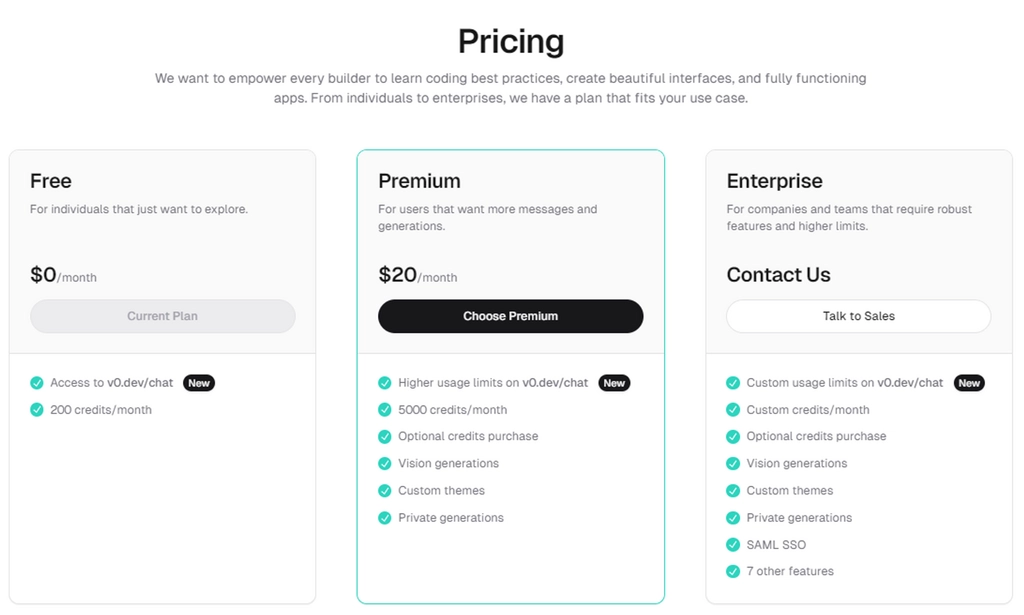
Task: Click checkmark beside Access to v0.dev/chat
Action: point(37,383)
